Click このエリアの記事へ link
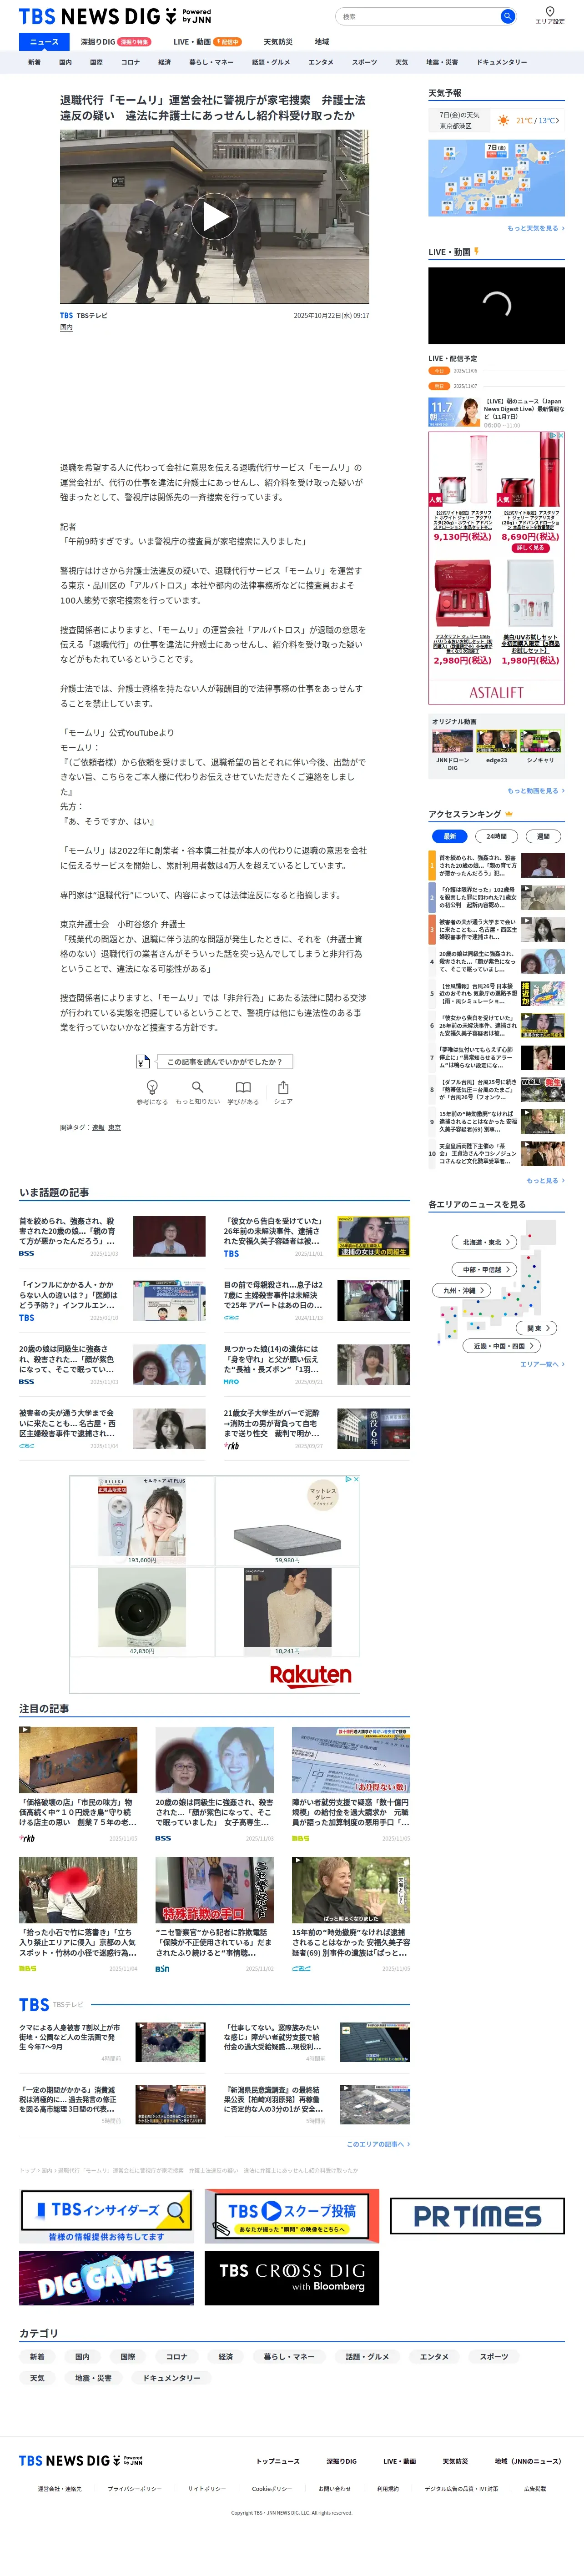Image resolution: width=584 pixels, height=2576 pixels. [378, 2144]
